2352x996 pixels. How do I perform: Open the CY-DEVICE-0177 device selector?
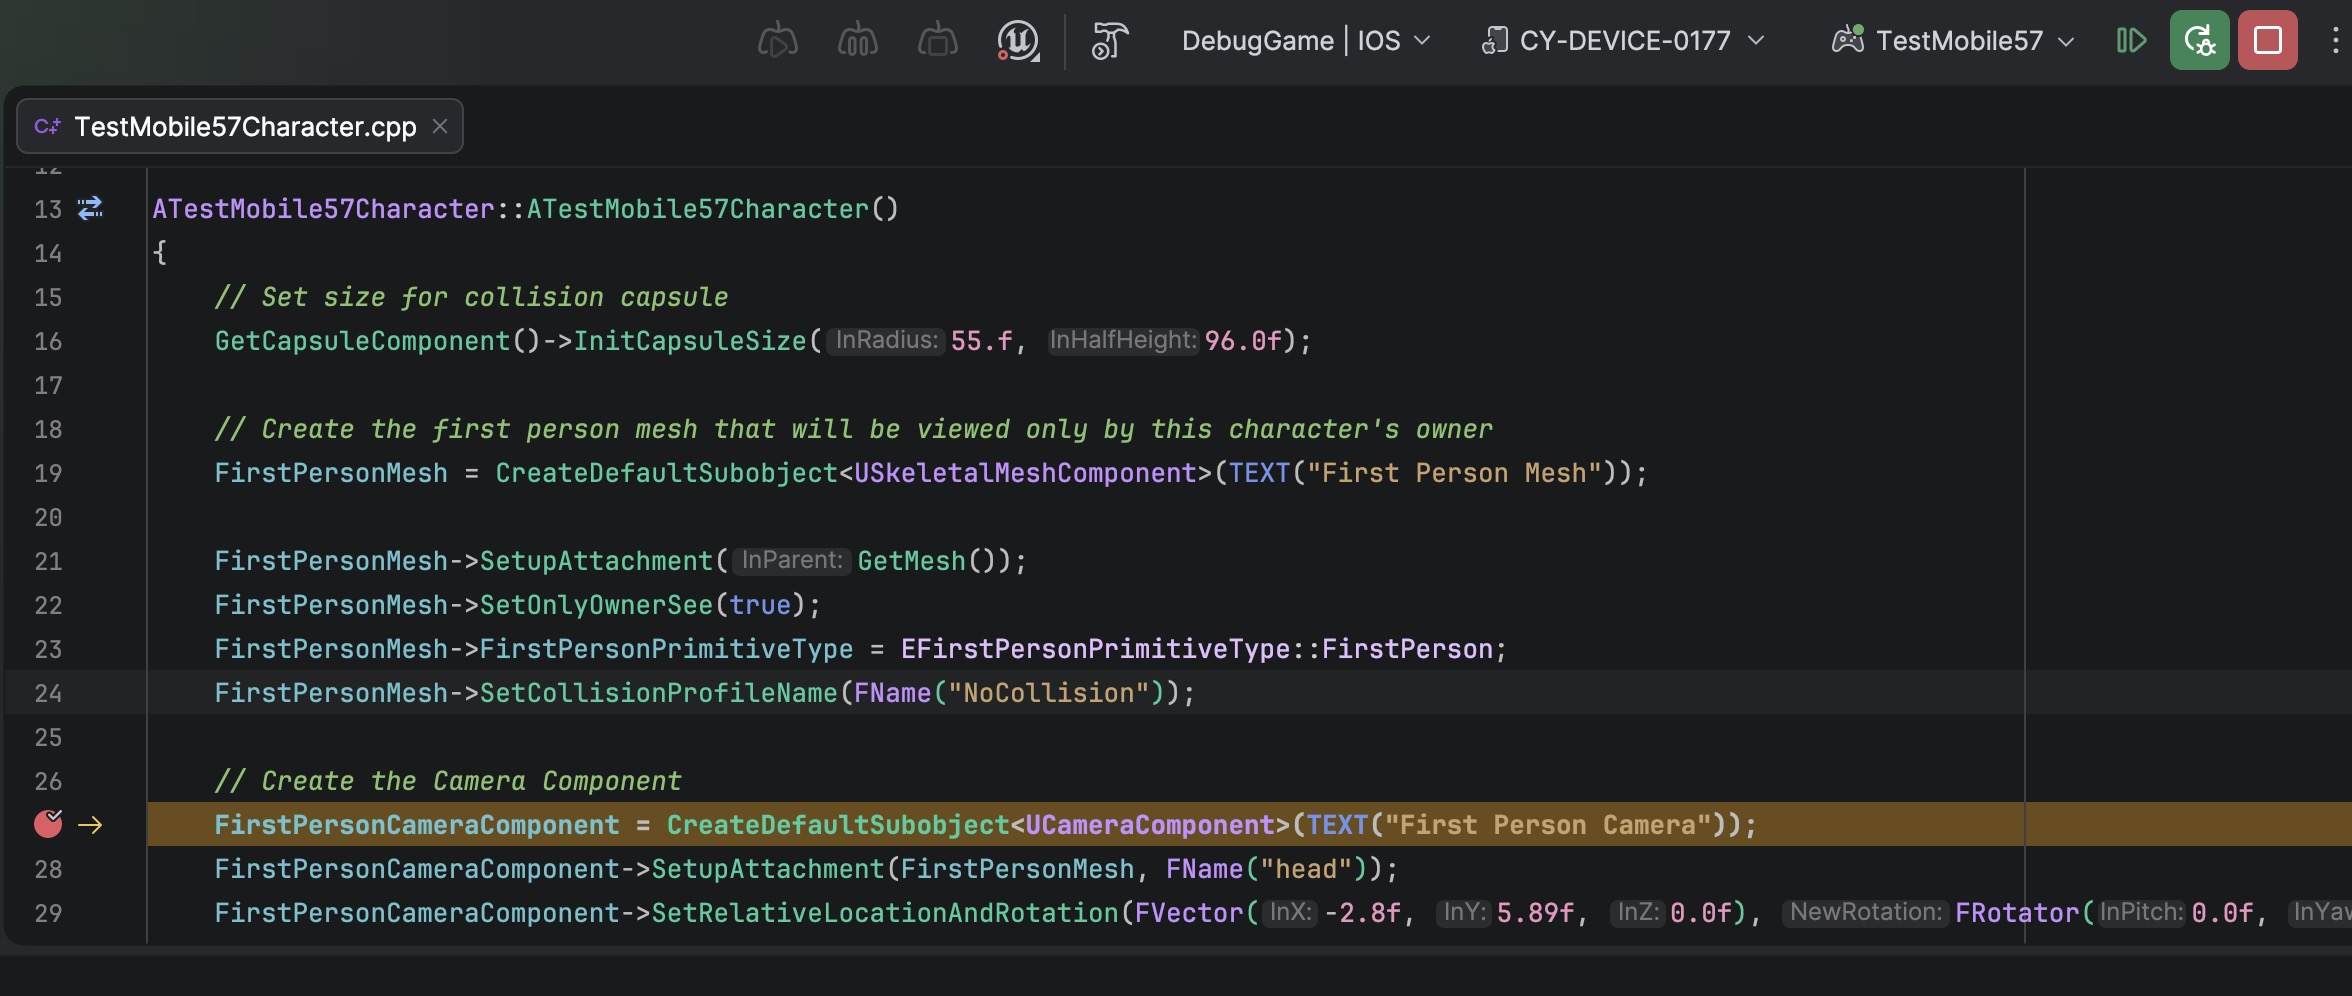[x=1622, y=41]
